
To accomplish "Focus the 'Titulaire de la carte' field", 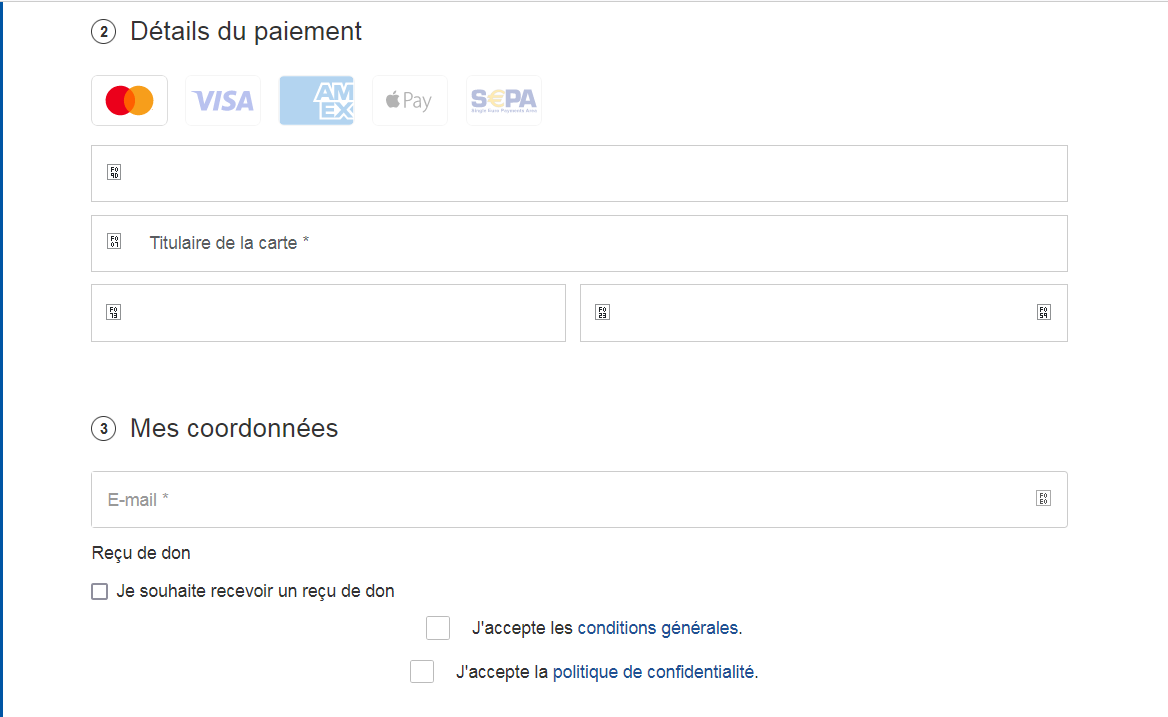I will 600,243.
